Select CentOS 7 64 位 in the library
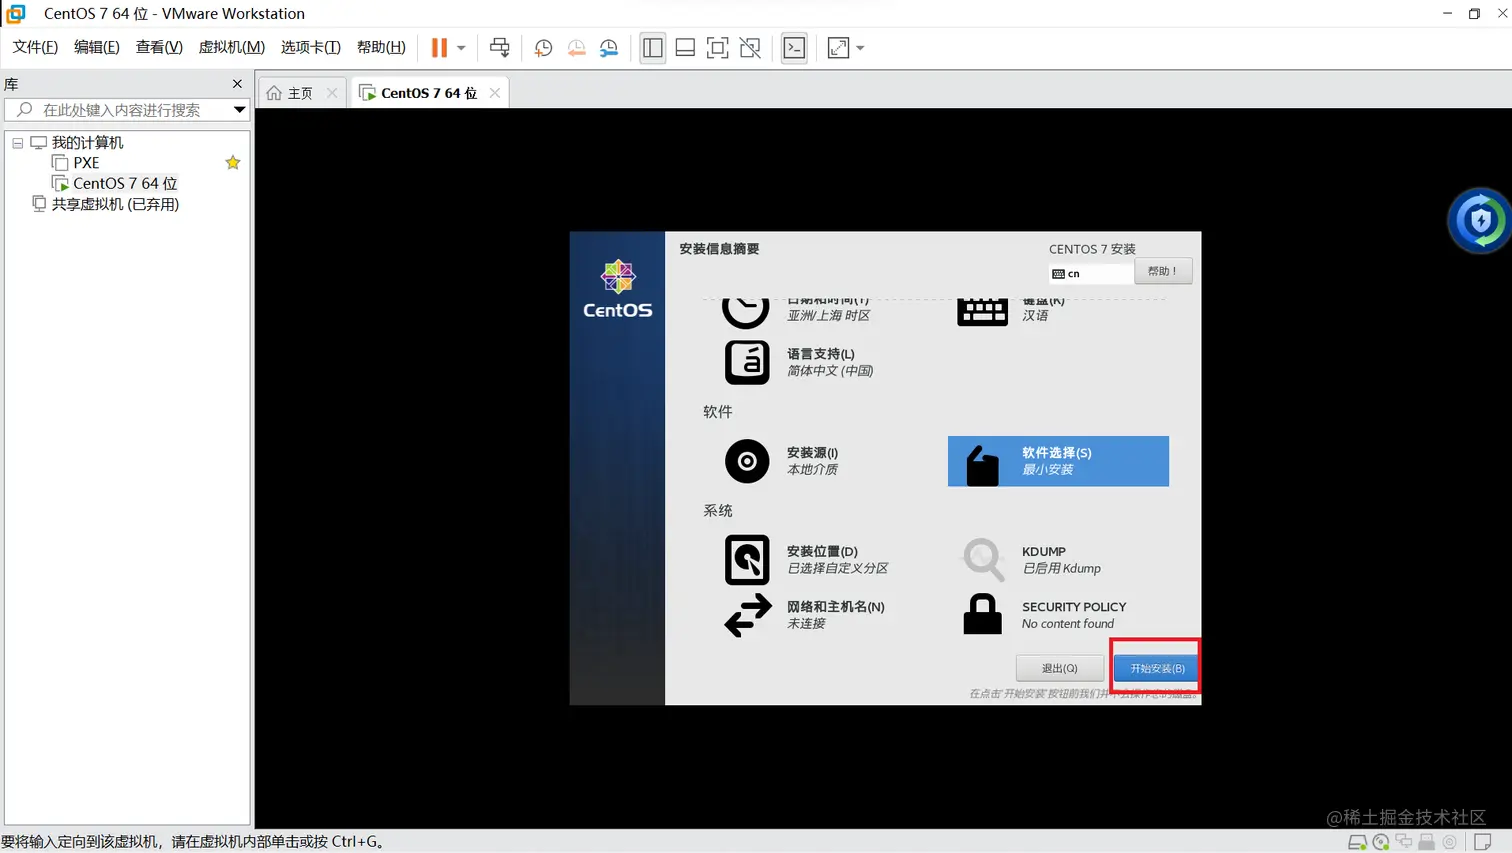 point(125,184)
